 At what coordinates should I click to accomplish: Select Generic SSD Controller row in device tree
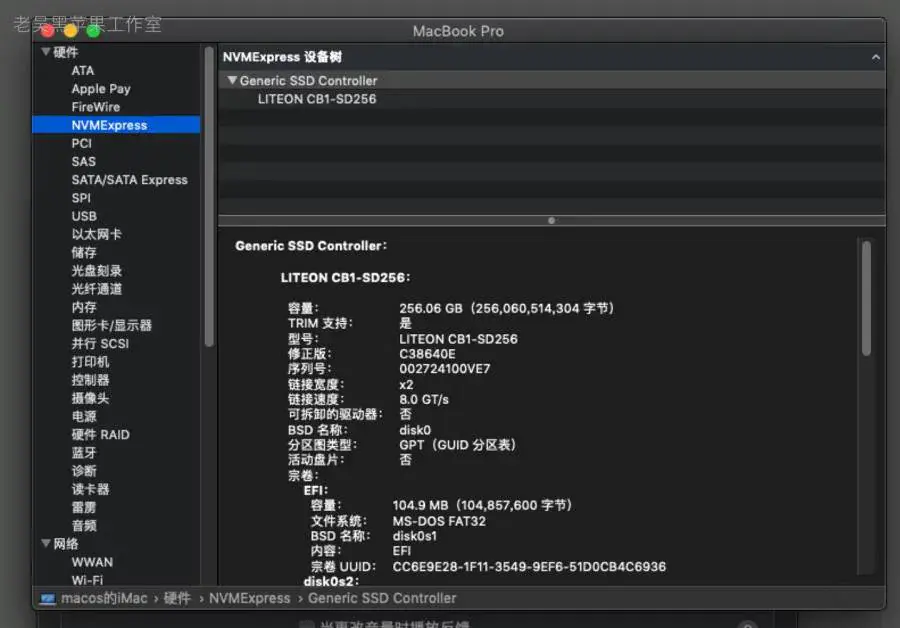click(551, 80)
